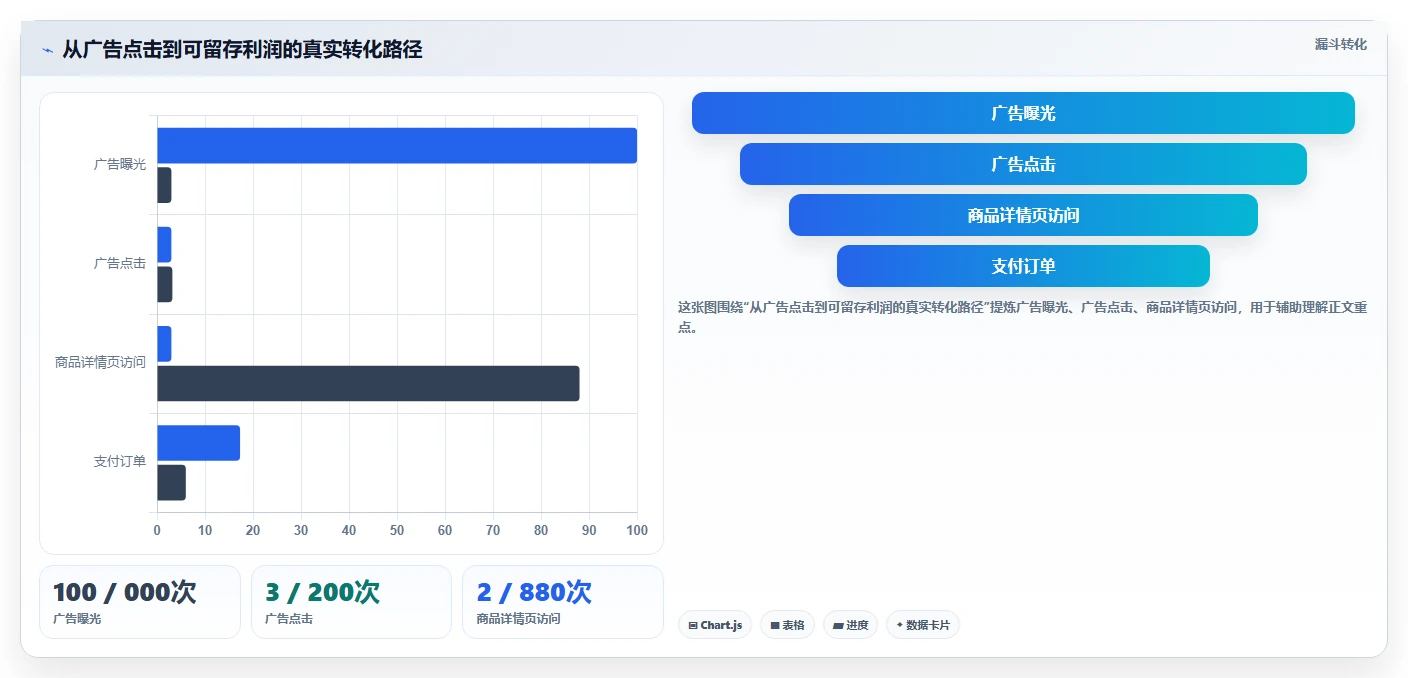Click the 数据卡片 tag chip
This screenshot has width=1408, height=678.
[923, 625]
